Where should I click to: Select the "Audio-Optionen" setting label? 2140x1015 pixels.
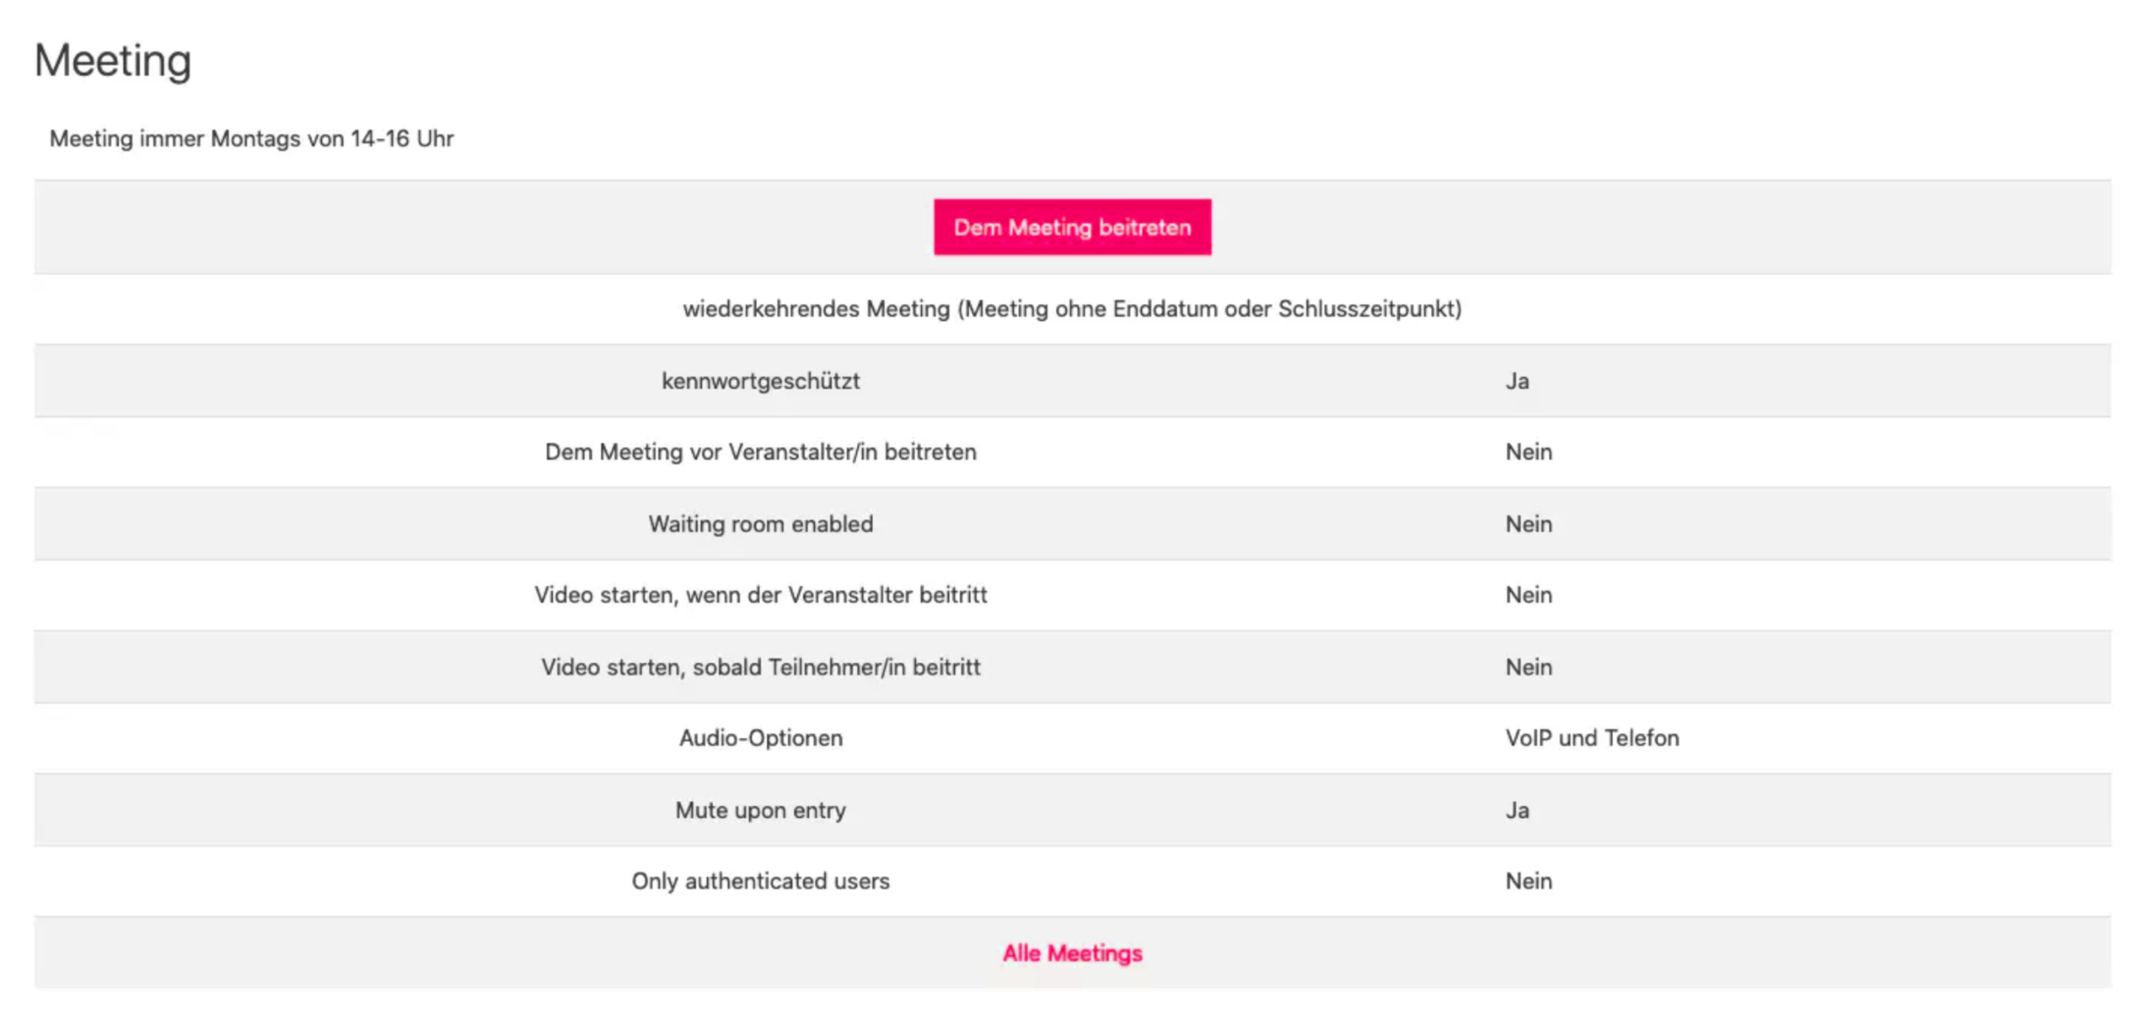(x=760, y=738)
